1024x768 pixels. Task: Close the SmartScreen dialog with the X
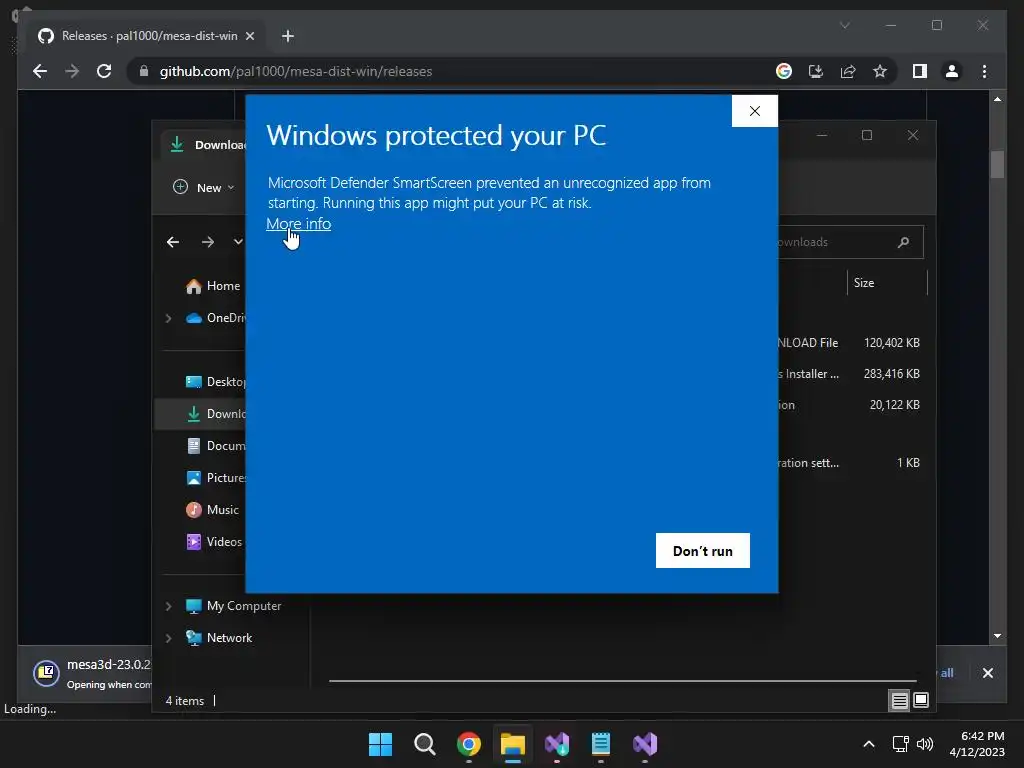[754, 111]
